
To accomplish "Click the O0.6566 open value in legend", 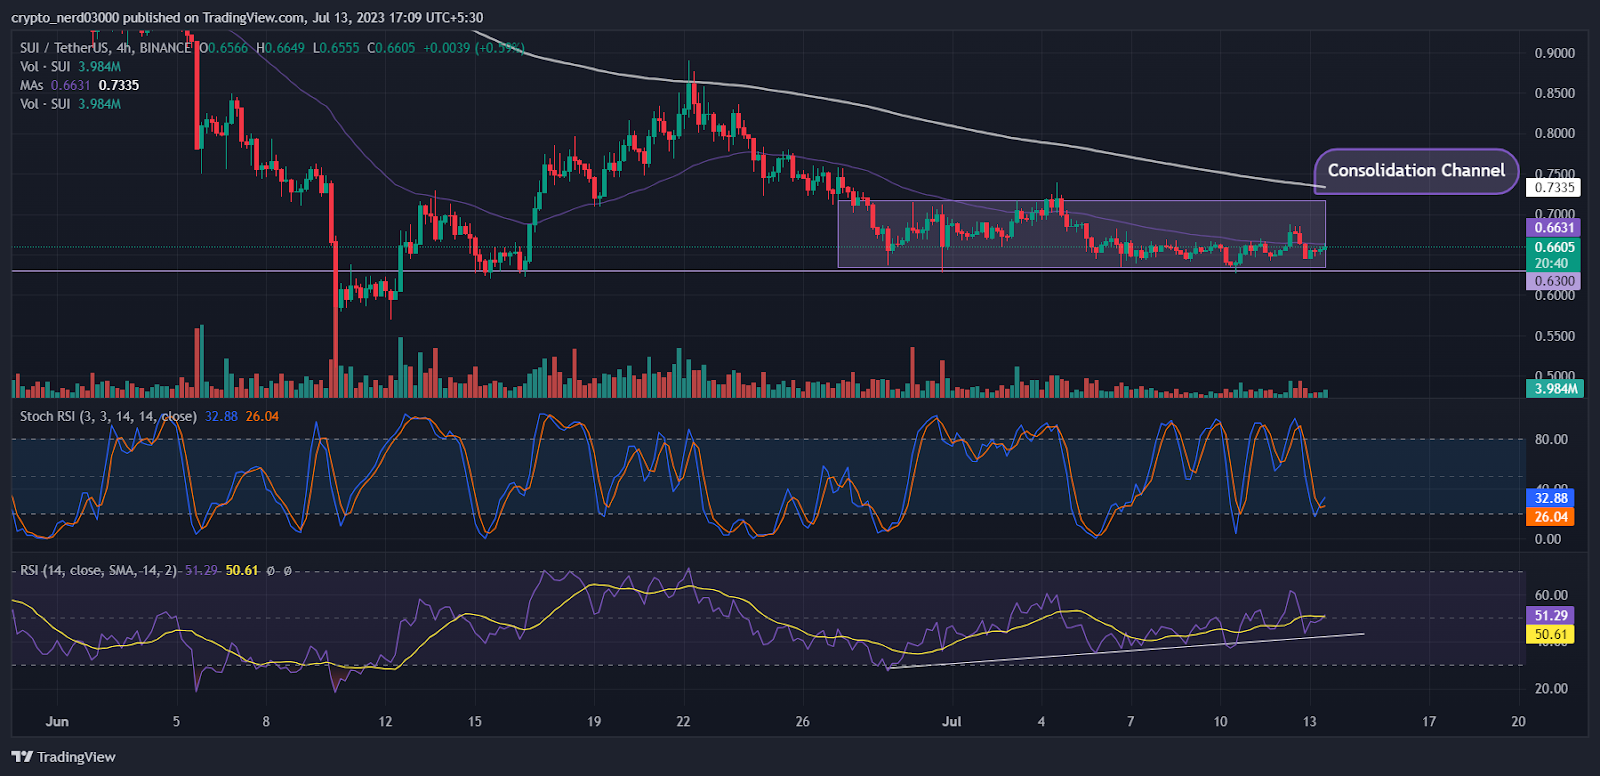I will click(x=224, y=48).
